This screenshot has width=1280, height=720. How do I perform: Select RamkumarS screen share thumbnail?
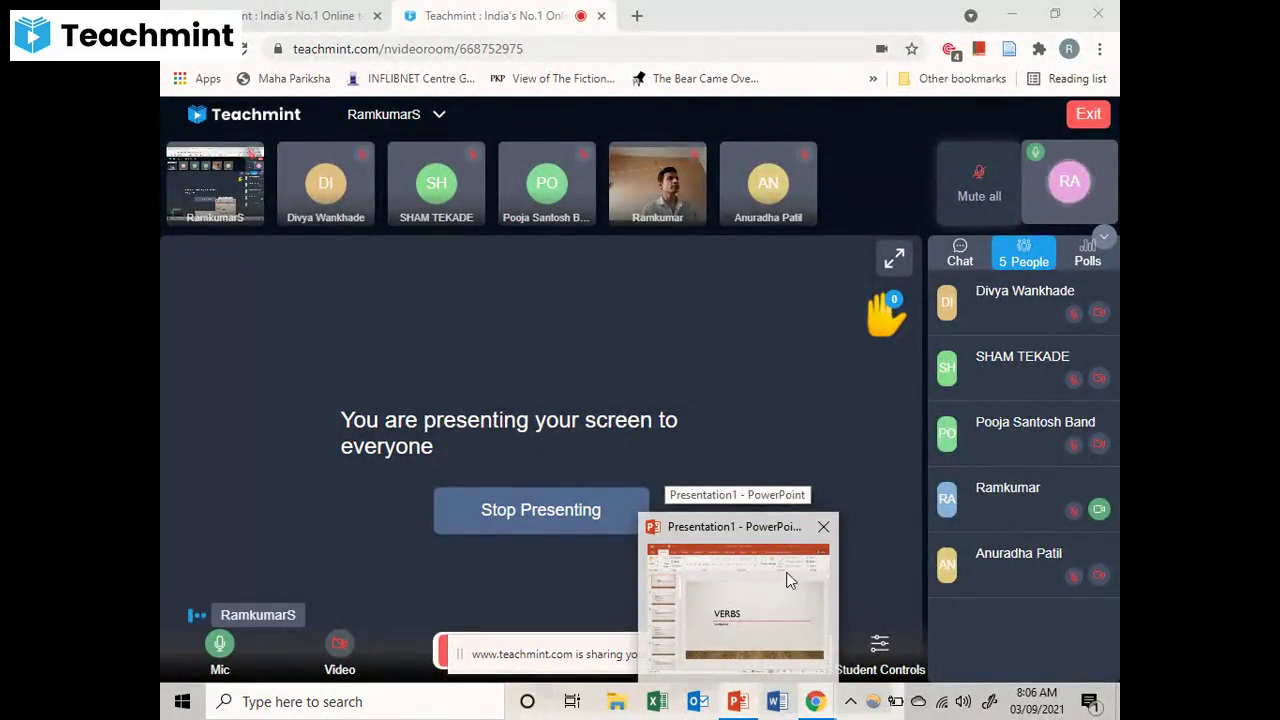[x=215, y=184]
